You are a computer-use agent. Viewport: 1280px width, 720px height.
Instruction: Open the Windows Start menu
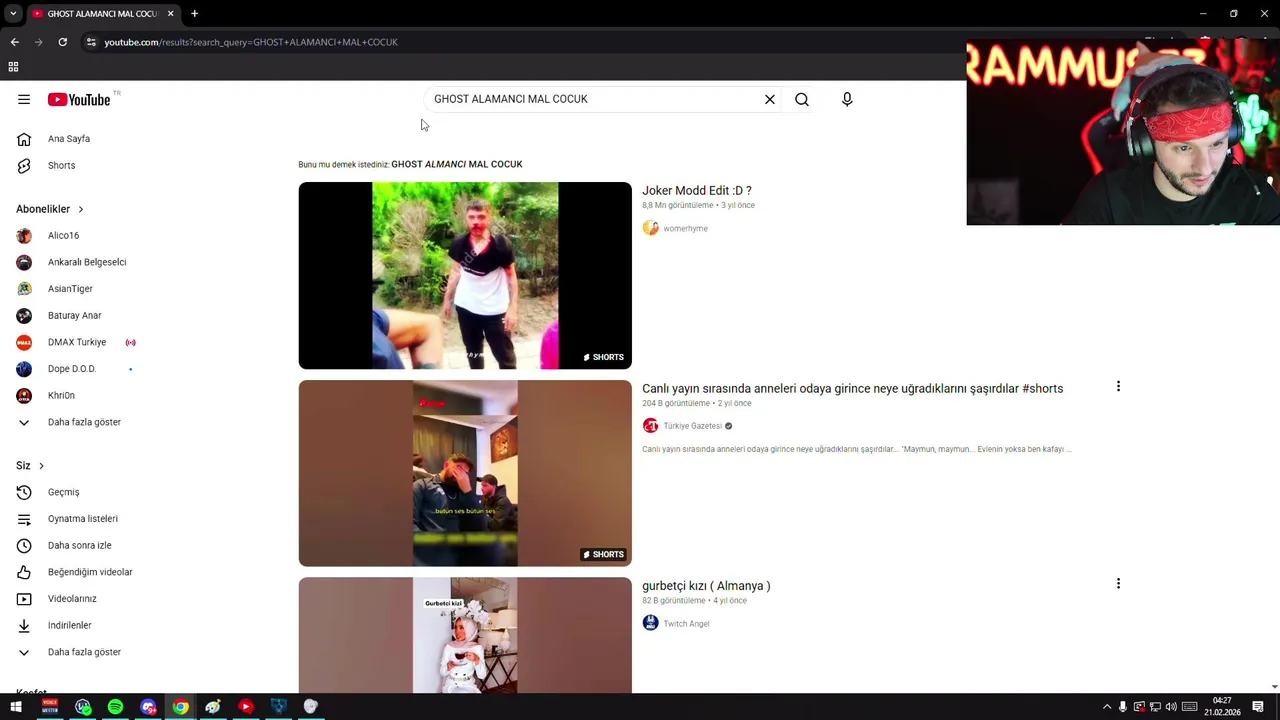[x=16, y=707]
